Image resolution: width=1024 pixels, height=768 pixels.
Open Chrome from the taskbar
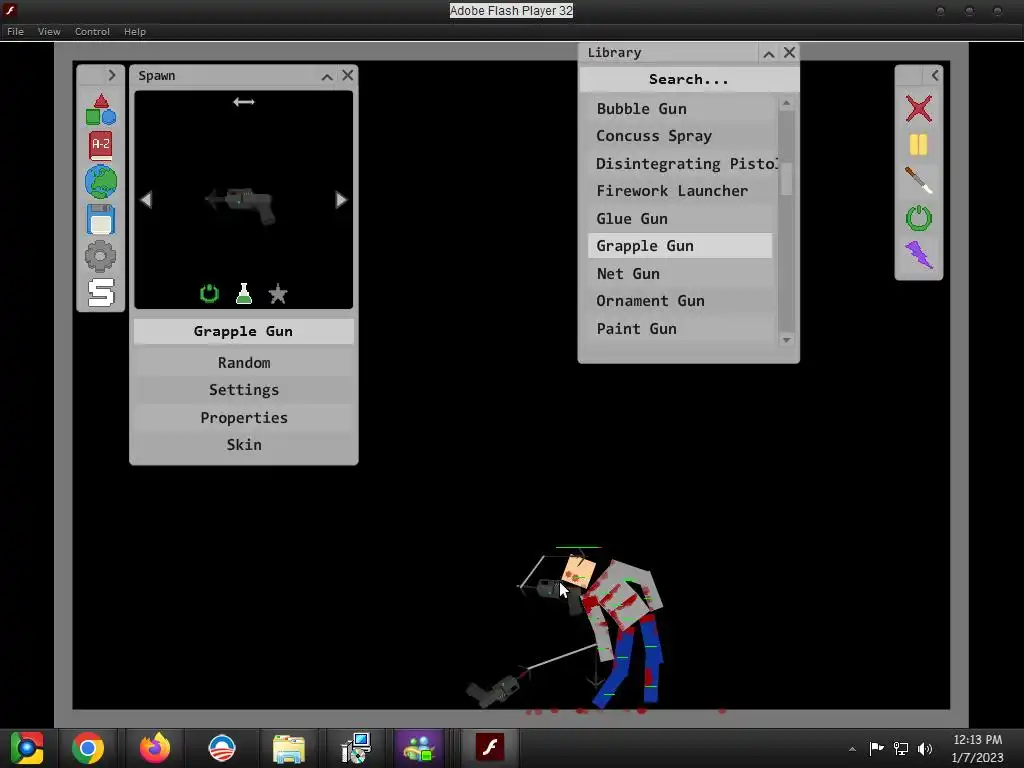tap(88, 748)
